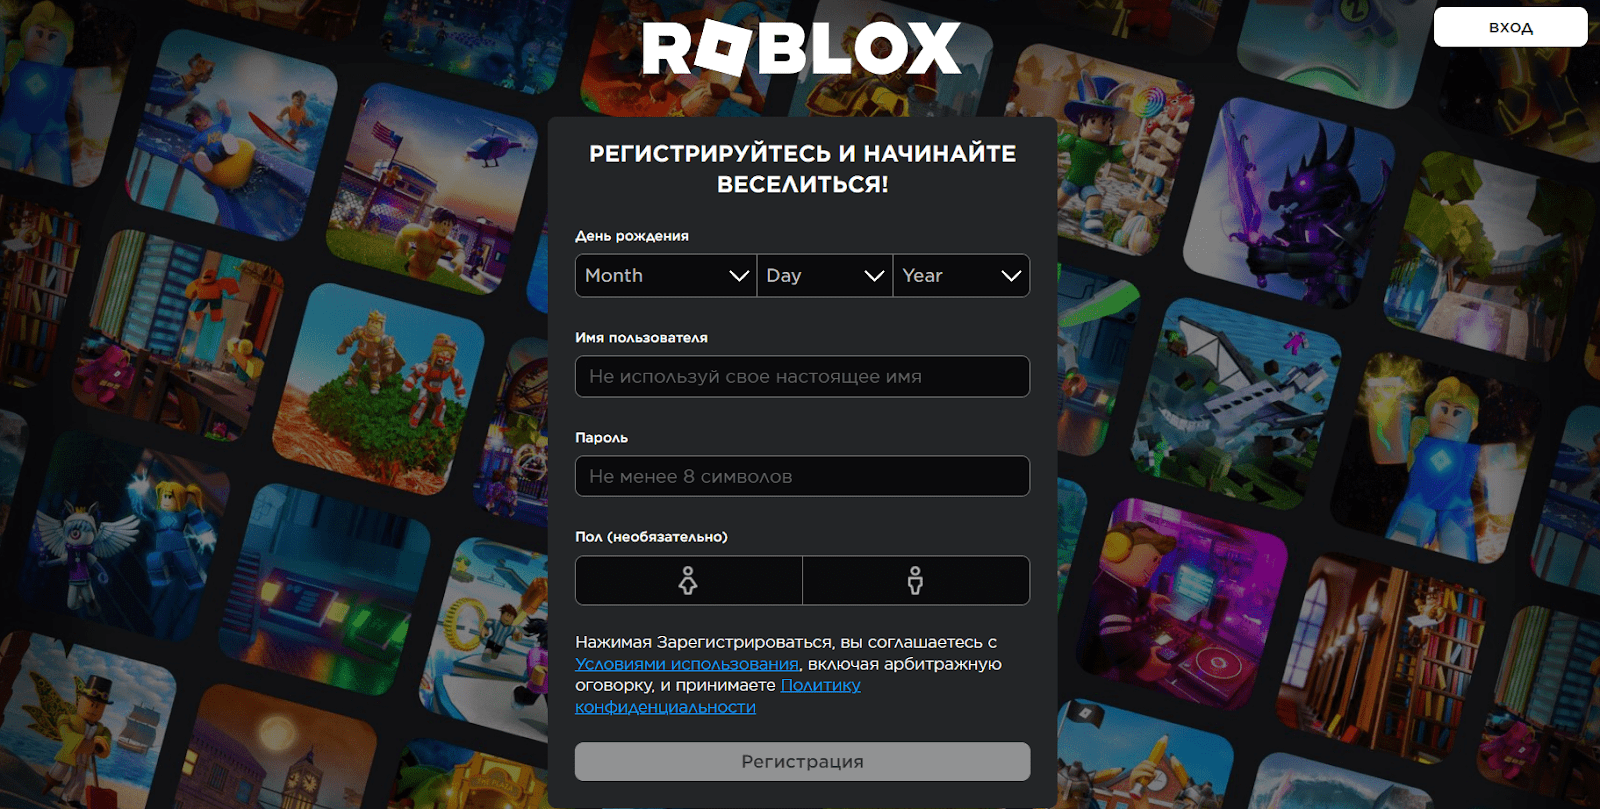Screen dimensions: 1600x809
Task: Click the Roblox logo
Action: click(801, 48)
